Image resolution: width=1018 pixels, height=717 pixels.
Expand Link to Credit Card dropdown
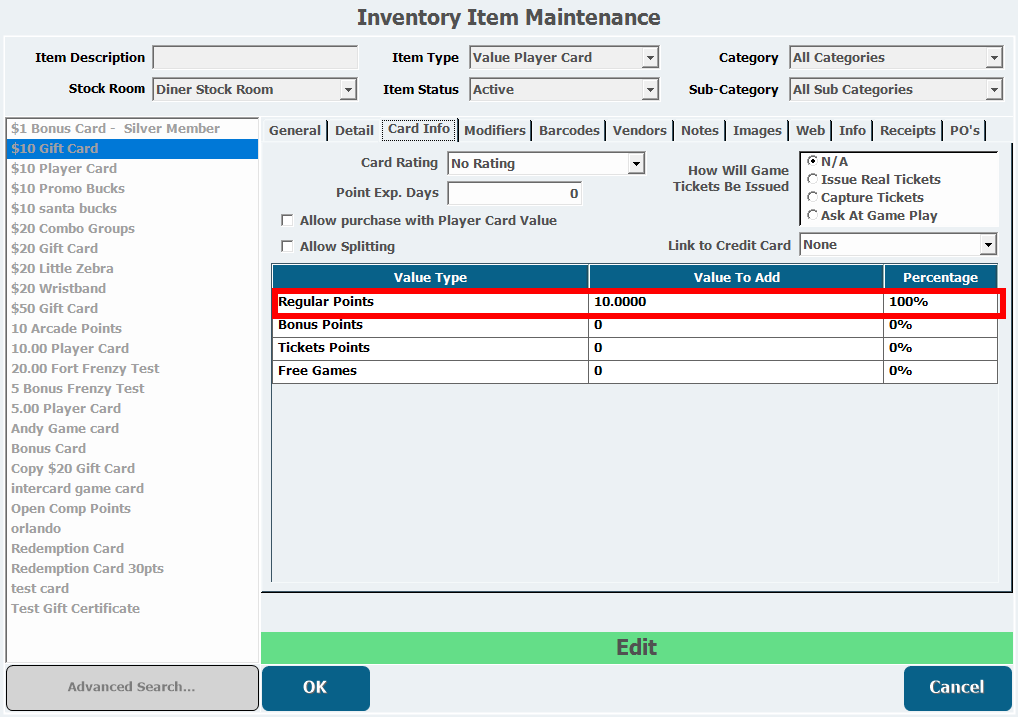point(988,245)
